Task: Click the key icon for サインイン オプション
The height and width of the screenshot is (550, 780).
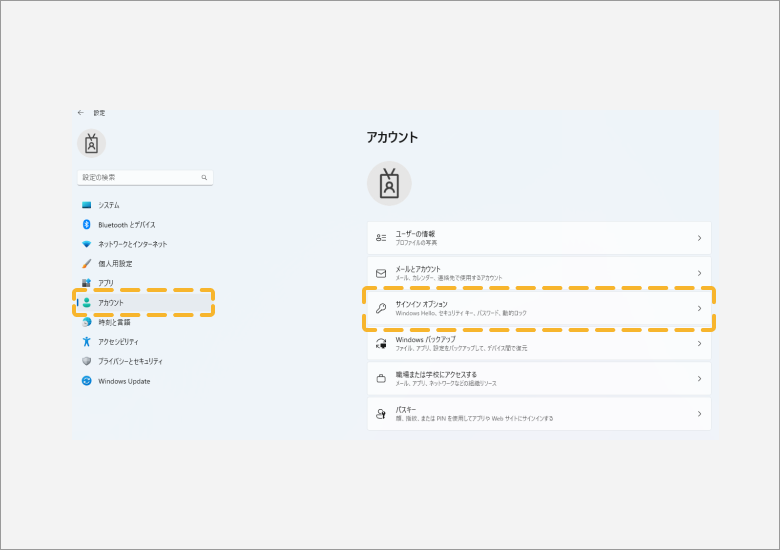Action: pos(381,308)
